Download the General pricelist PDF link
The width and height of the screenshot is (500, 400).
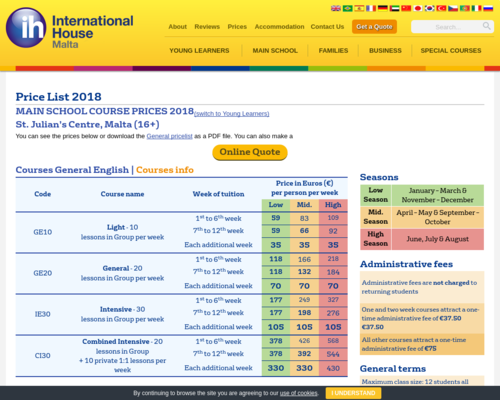coord(169,136)
